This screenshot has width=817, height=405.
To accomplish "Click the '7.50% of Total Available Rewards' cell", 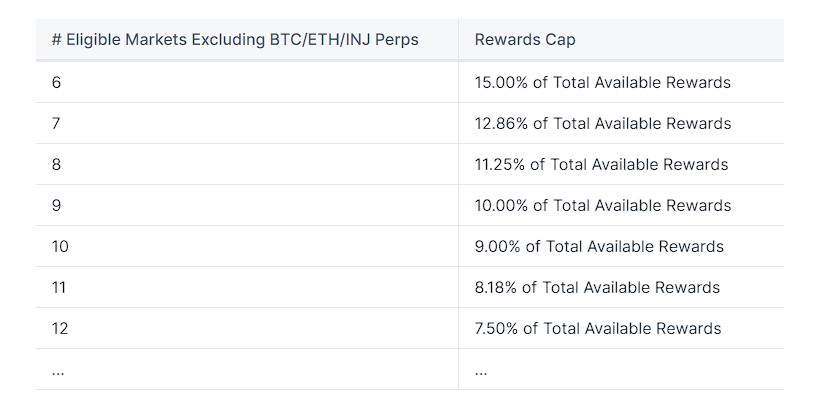I will coord(597,328).
